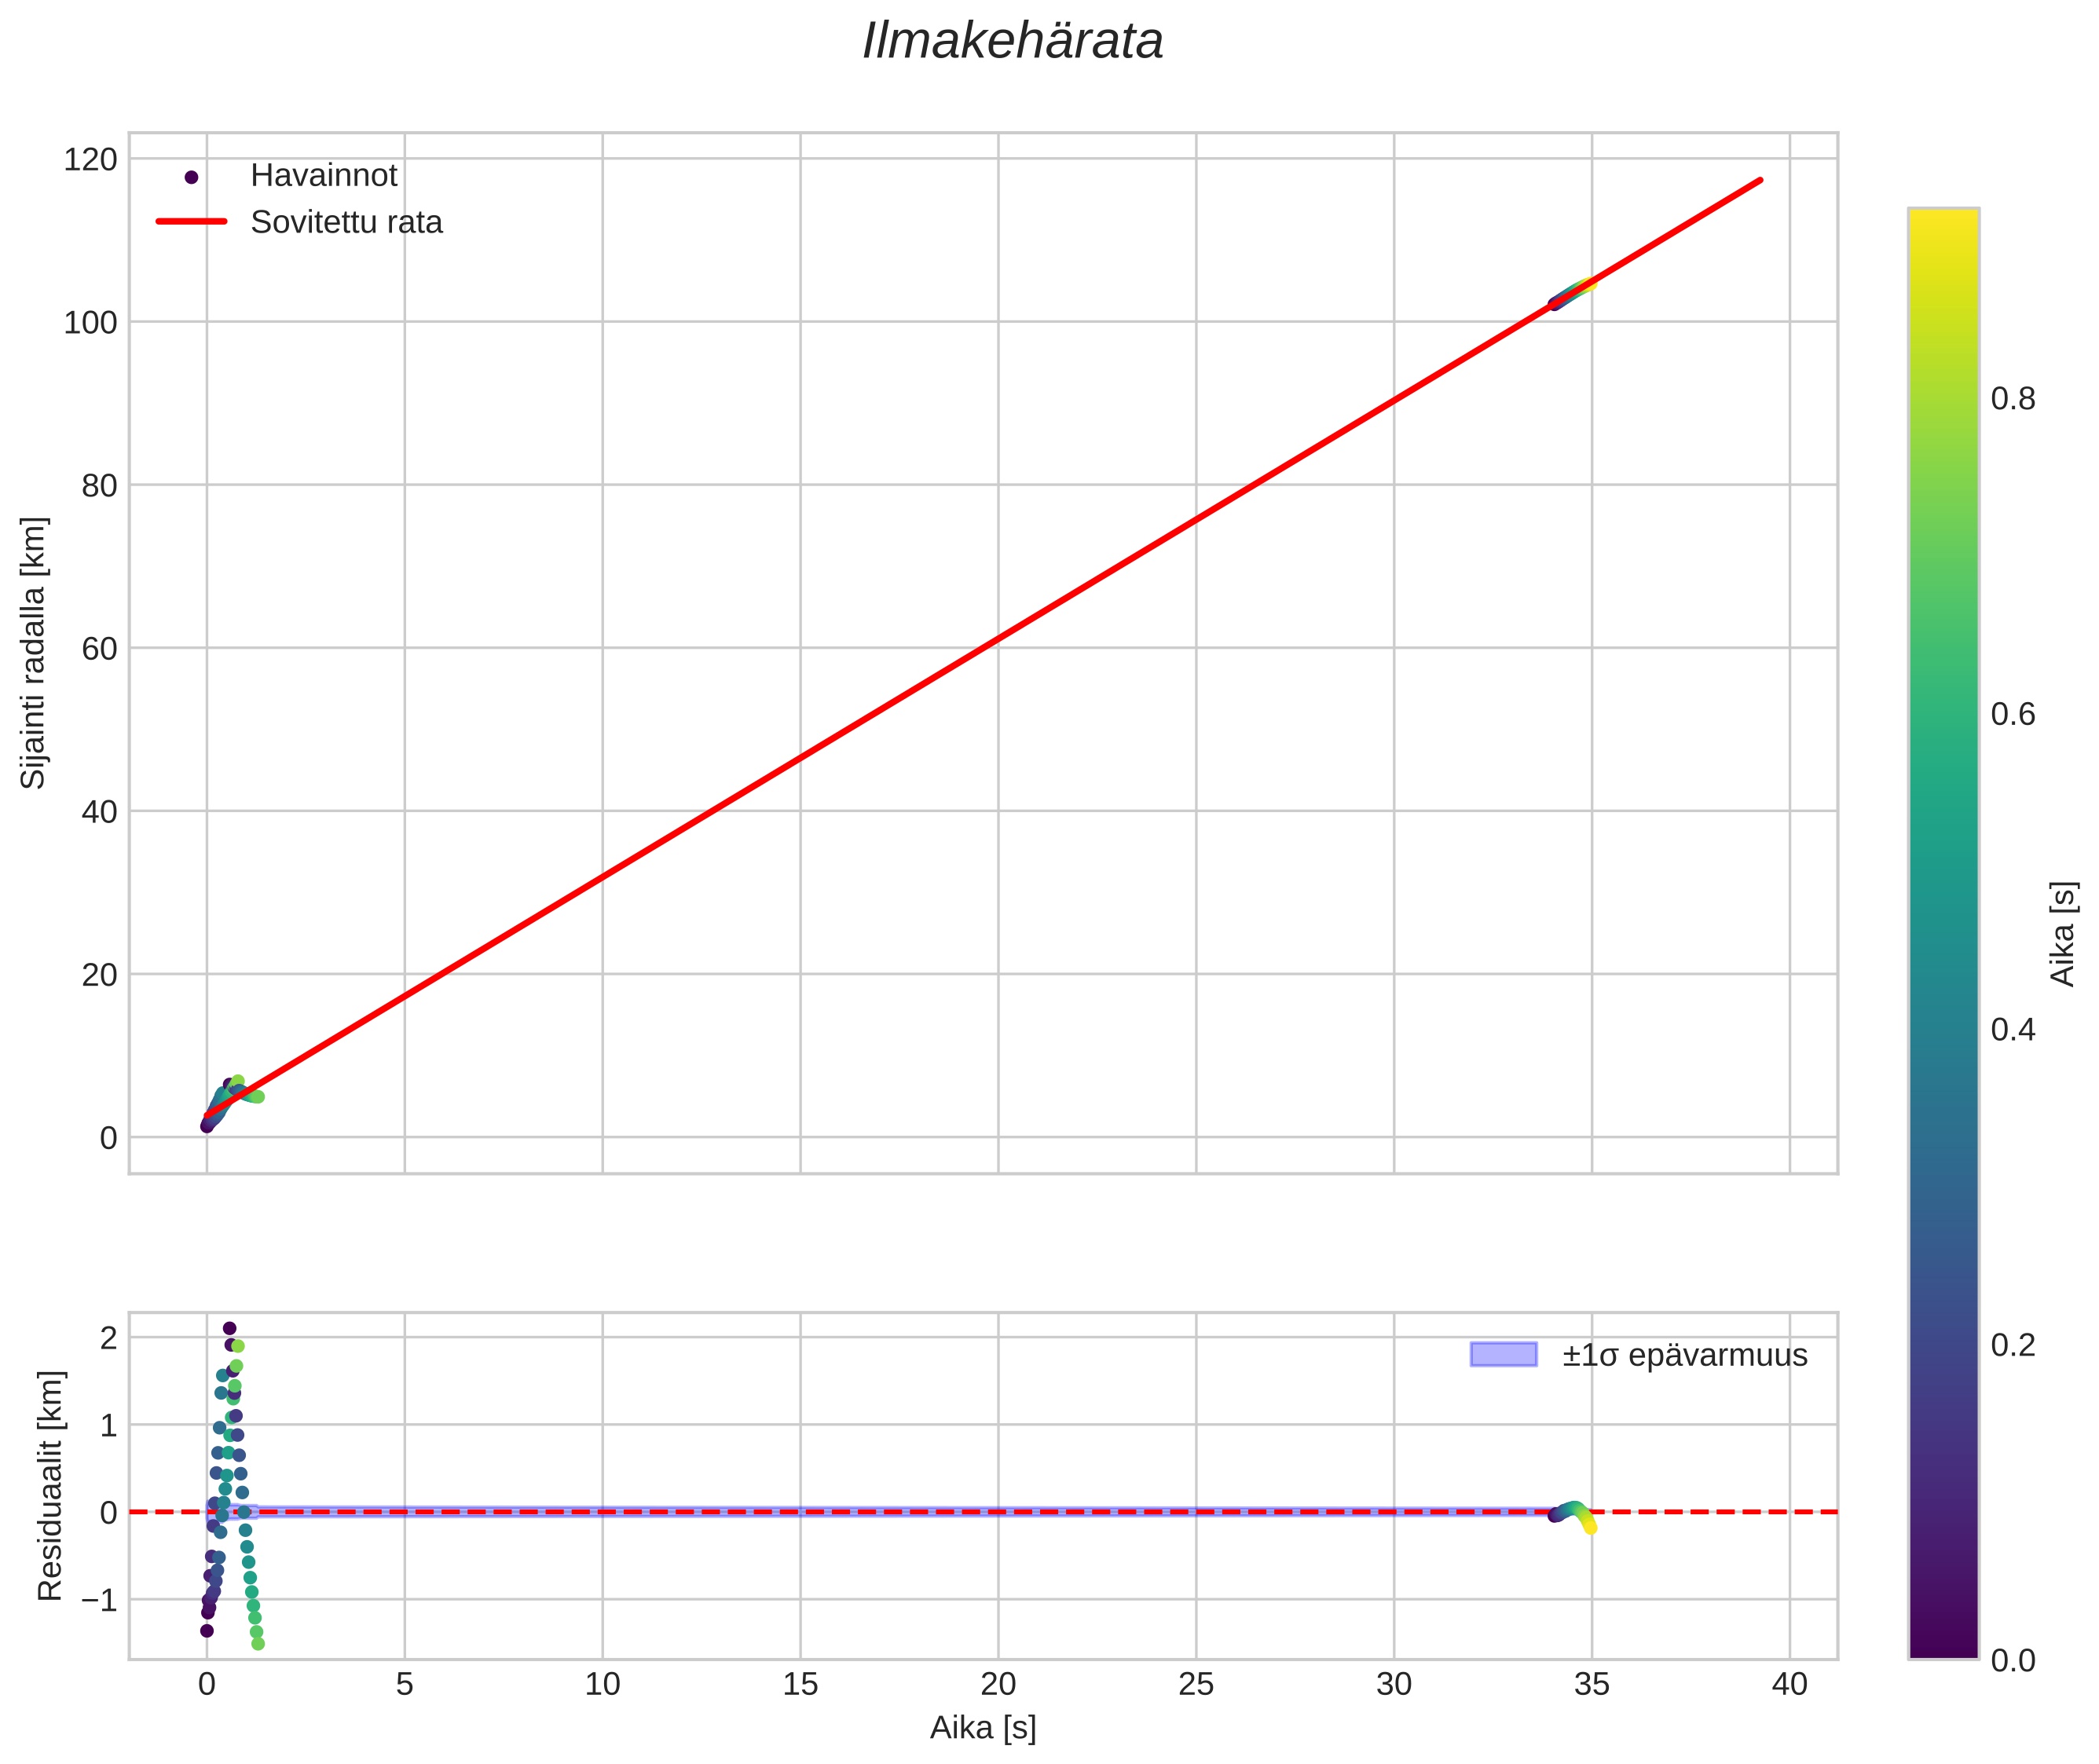This screenshot has height=1764, width=2099.
Task: Click the colorbar Aika [s] label
Action: (x=2062, y=933)
